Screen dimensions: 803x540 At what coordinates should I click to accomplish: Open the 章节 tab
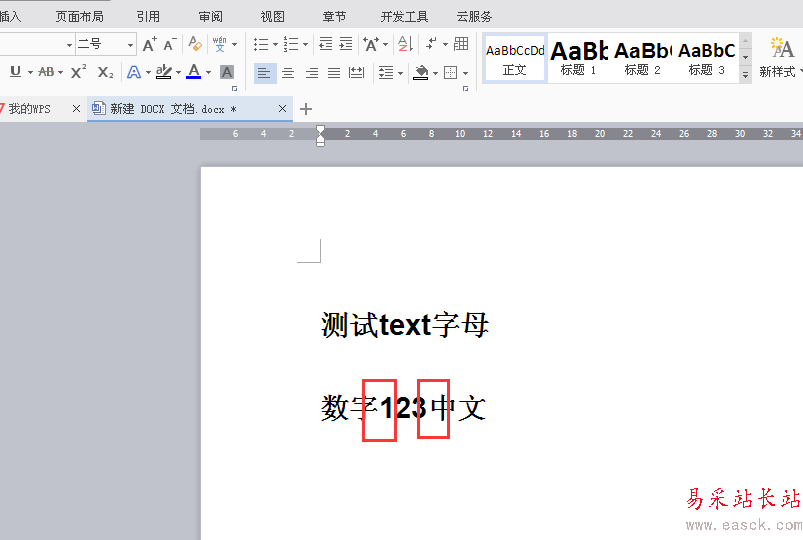coord(334,16)
